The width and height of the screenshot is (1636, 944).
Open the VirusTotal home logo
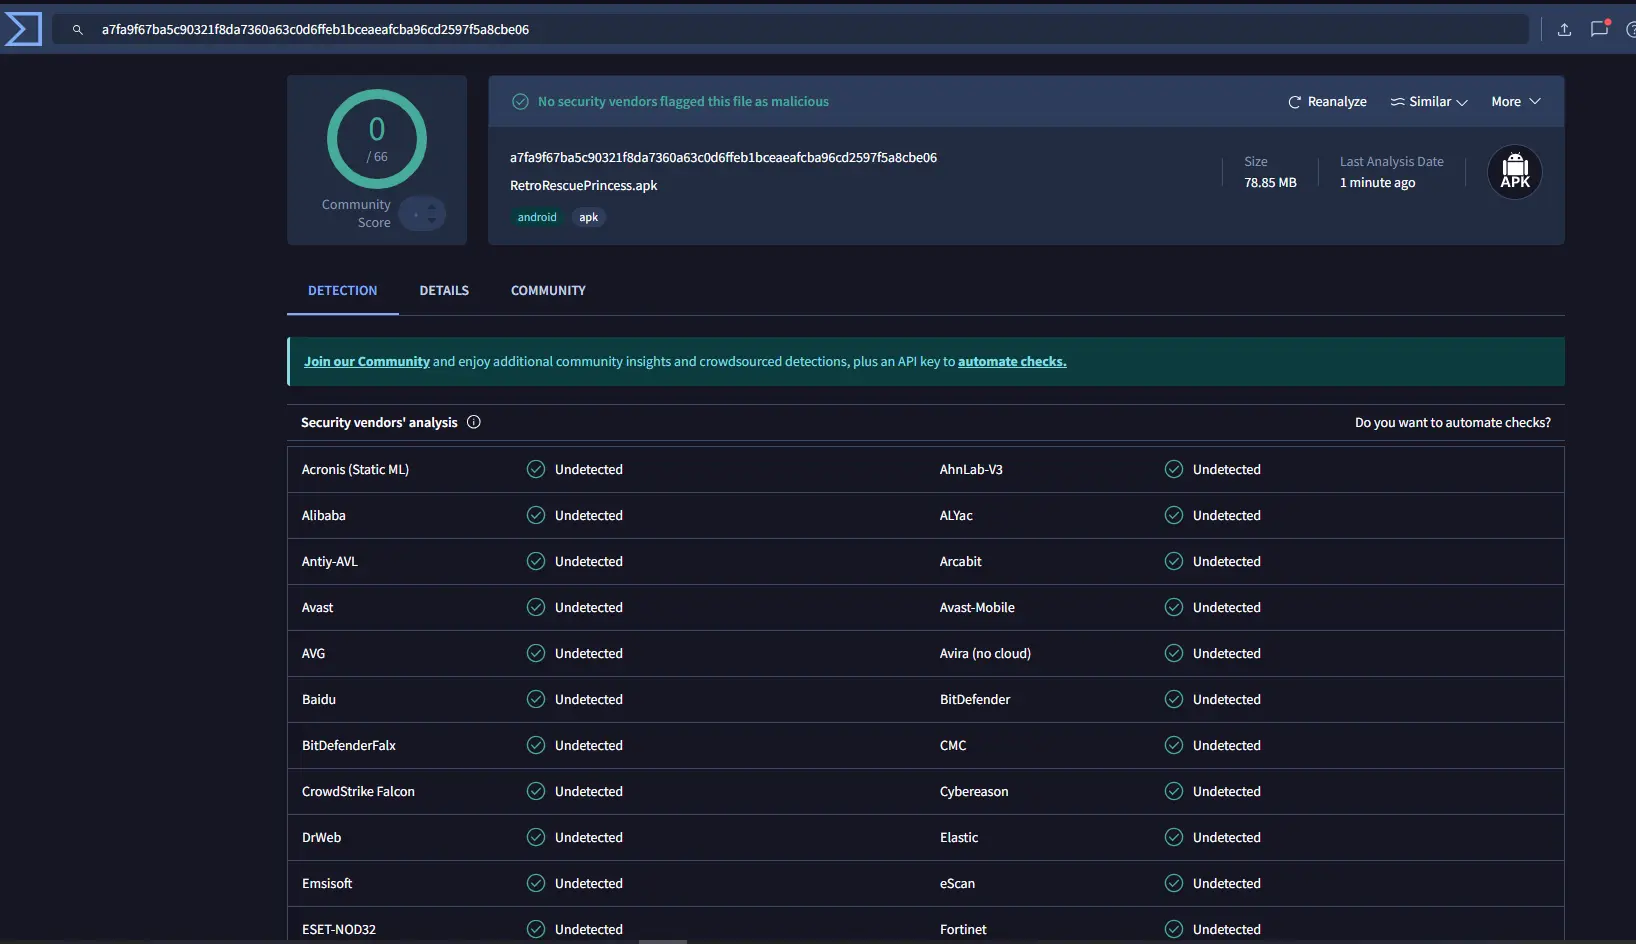click(x=23, y=29)
